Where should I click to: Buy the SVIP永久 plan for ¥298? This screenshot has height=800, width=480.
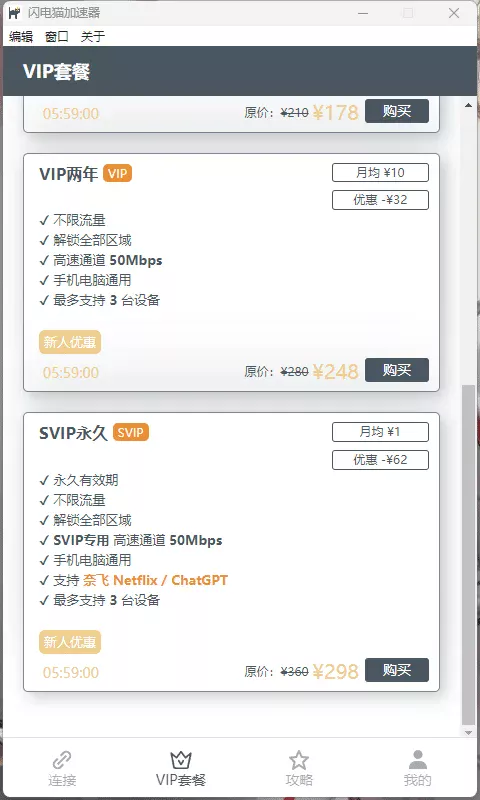tap(397, 670)
